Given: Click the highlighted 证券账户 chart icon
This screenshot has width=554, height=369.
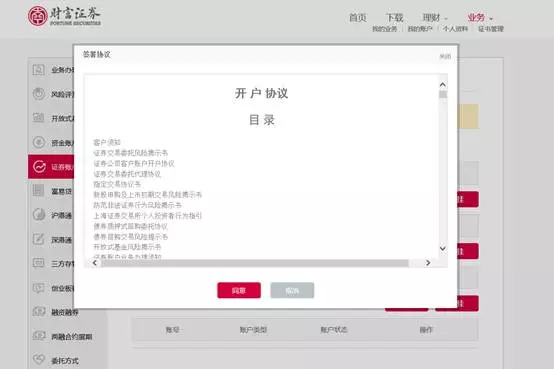Looking at the screenshot, I should click(39, 166).
